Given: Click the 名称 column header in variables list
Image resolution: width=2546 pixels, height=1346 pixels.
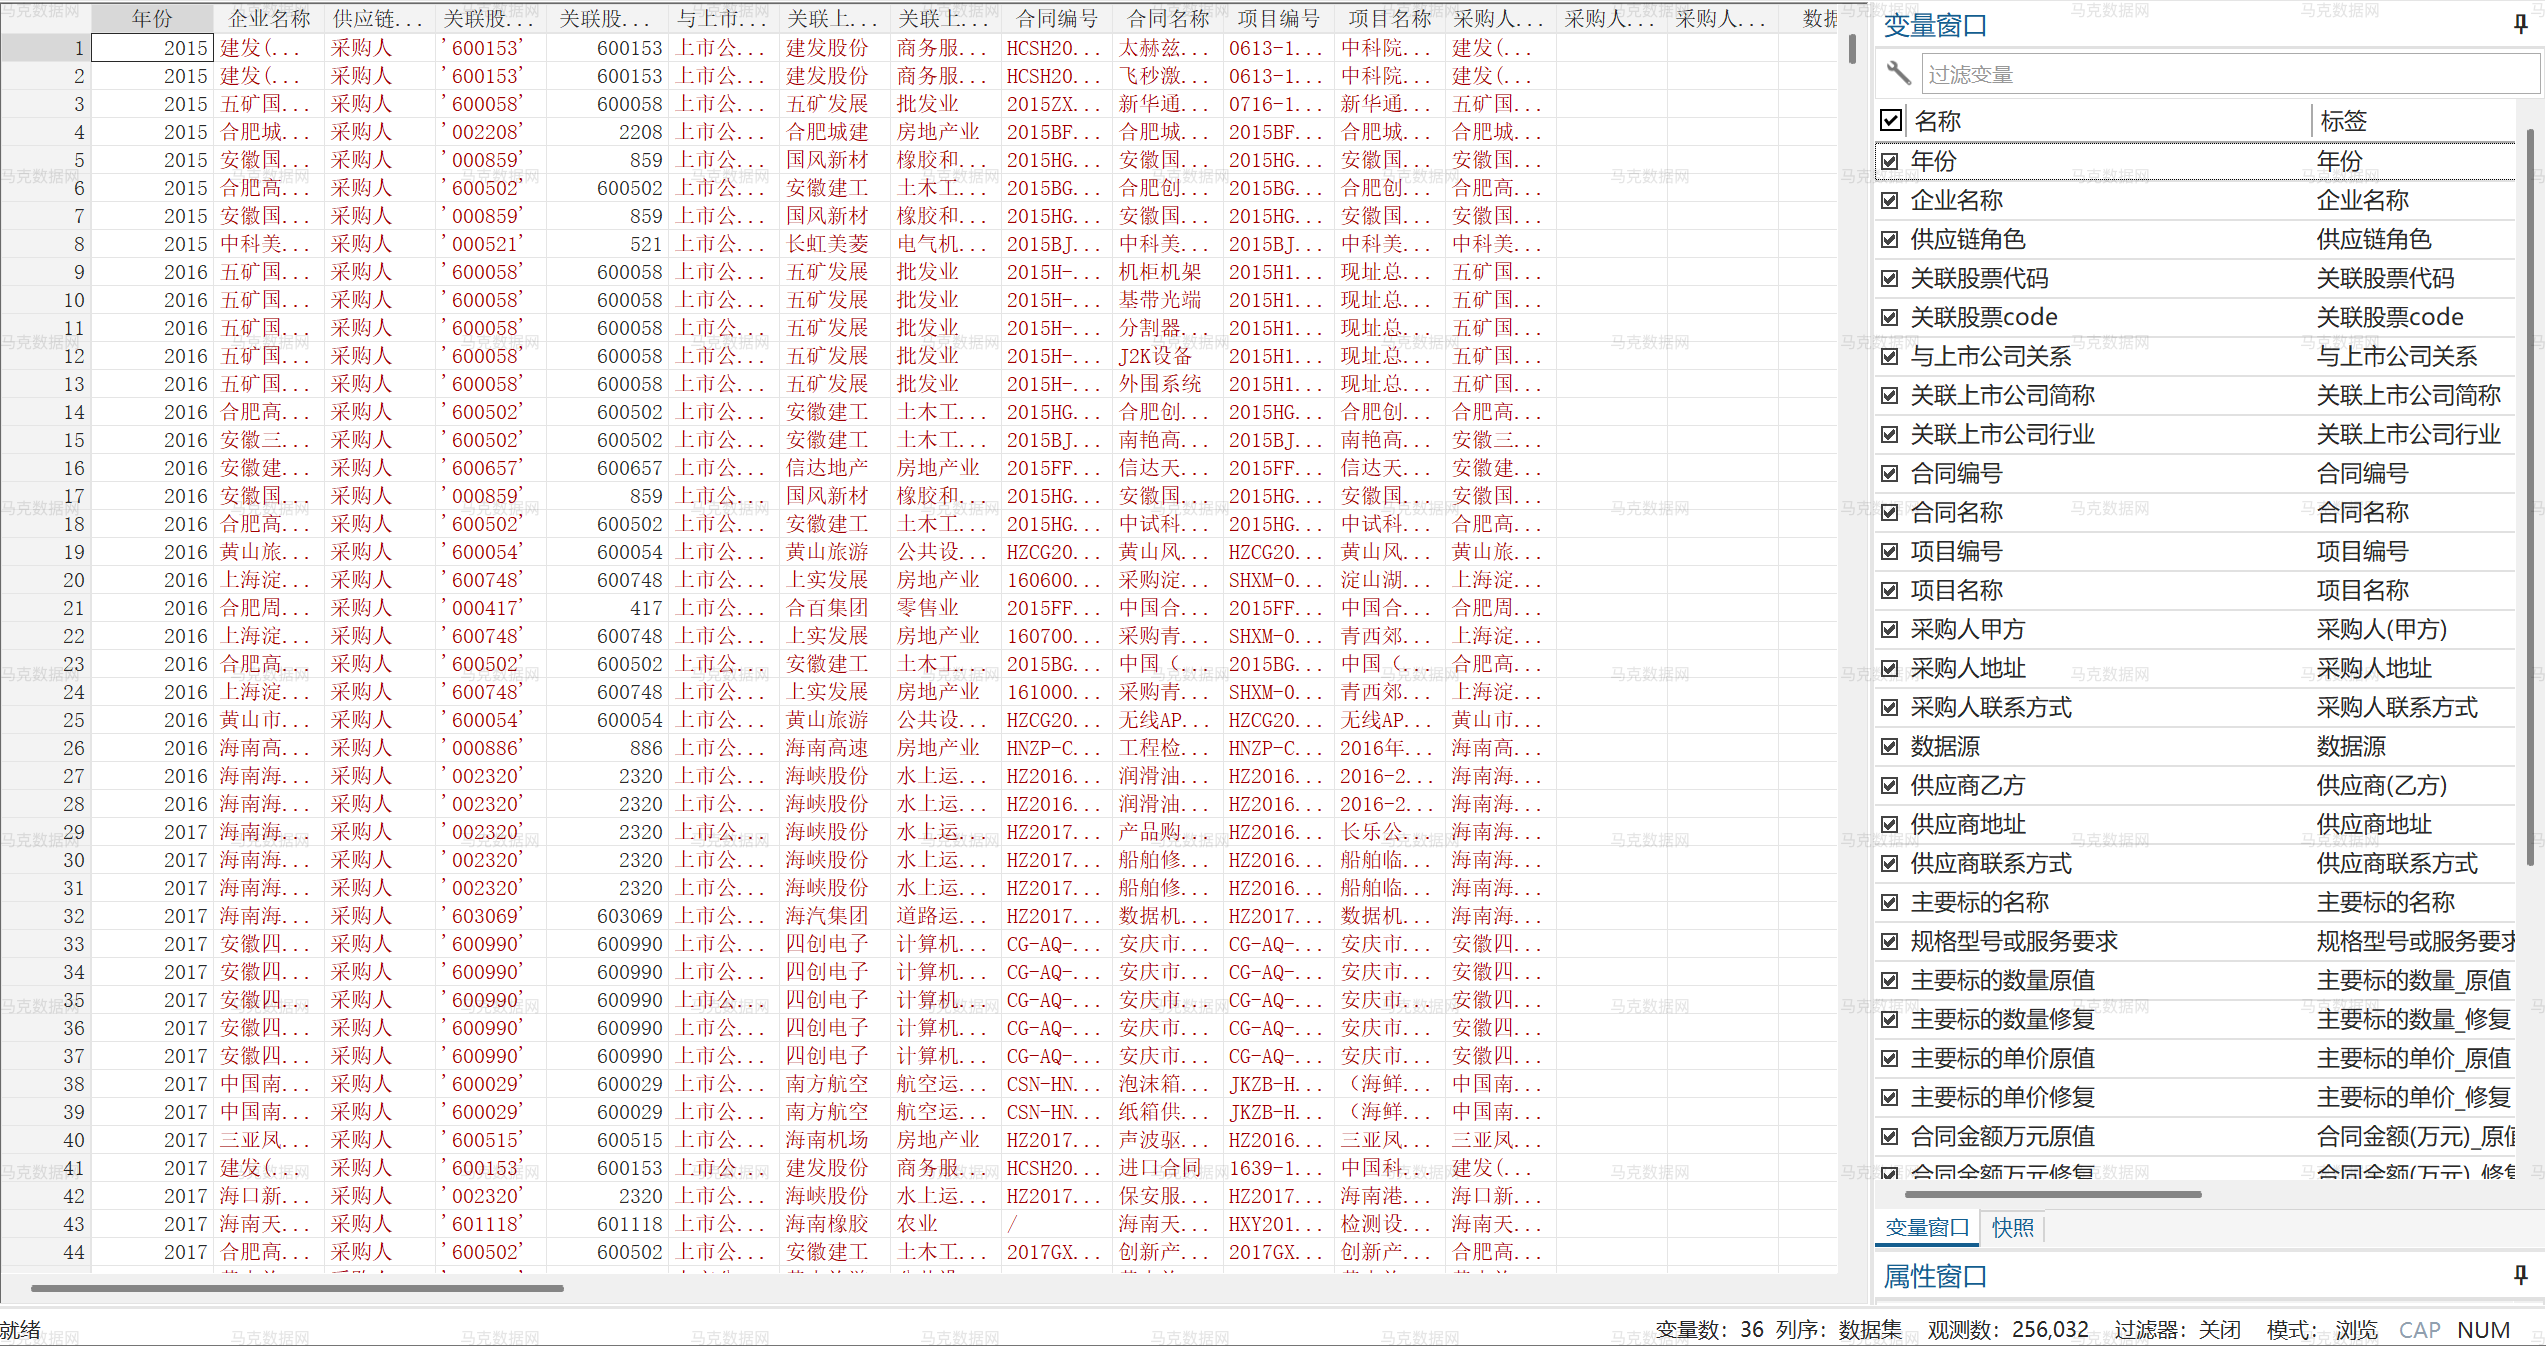Looking at the screenshot, I should click(x=2110, y=121).
